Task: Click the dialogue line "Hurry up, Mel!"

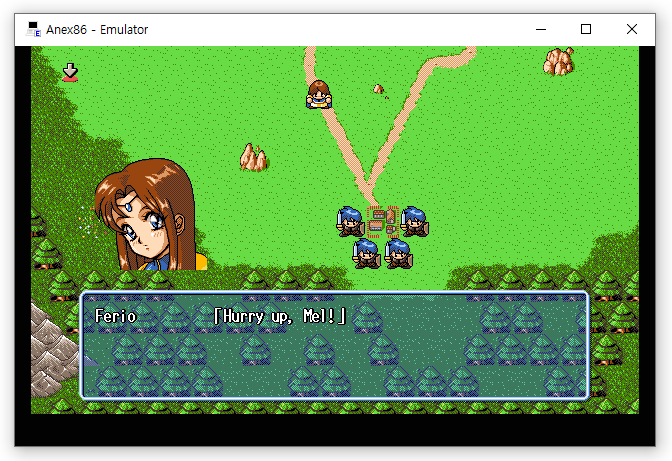Action: click(279, 316)
